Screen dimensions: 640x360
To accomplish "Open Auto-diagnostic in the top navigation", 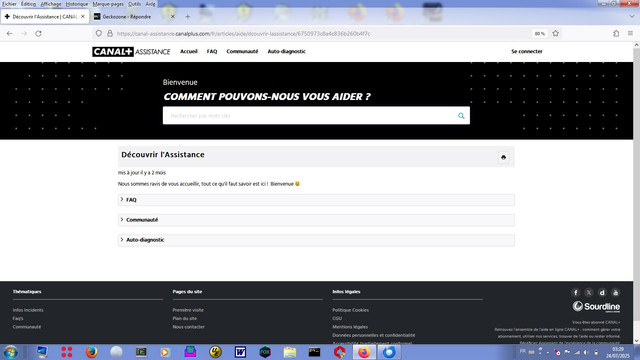I will [287, 51].
